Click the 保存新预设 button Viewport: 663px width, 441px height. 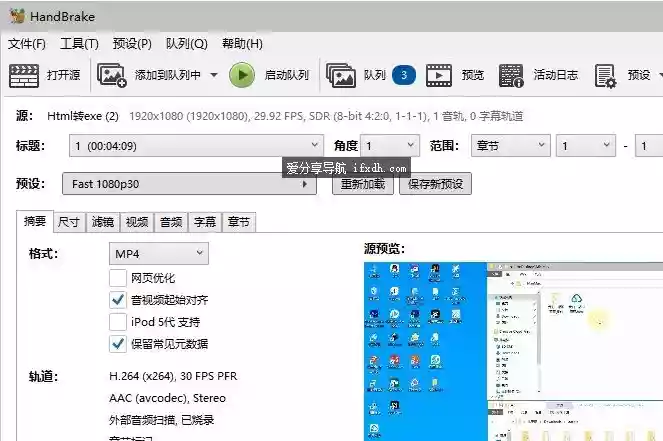tap(436, 184)
